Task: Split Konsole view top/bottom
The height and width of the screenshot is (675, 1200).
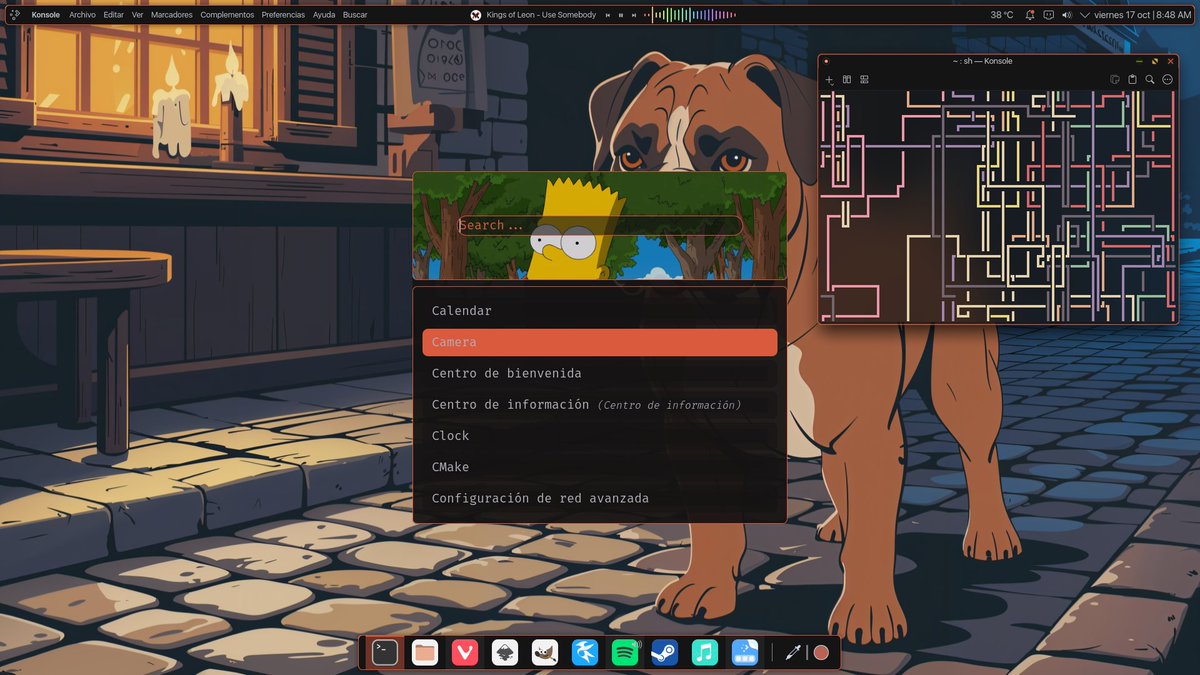Action: tap(865, 79)
